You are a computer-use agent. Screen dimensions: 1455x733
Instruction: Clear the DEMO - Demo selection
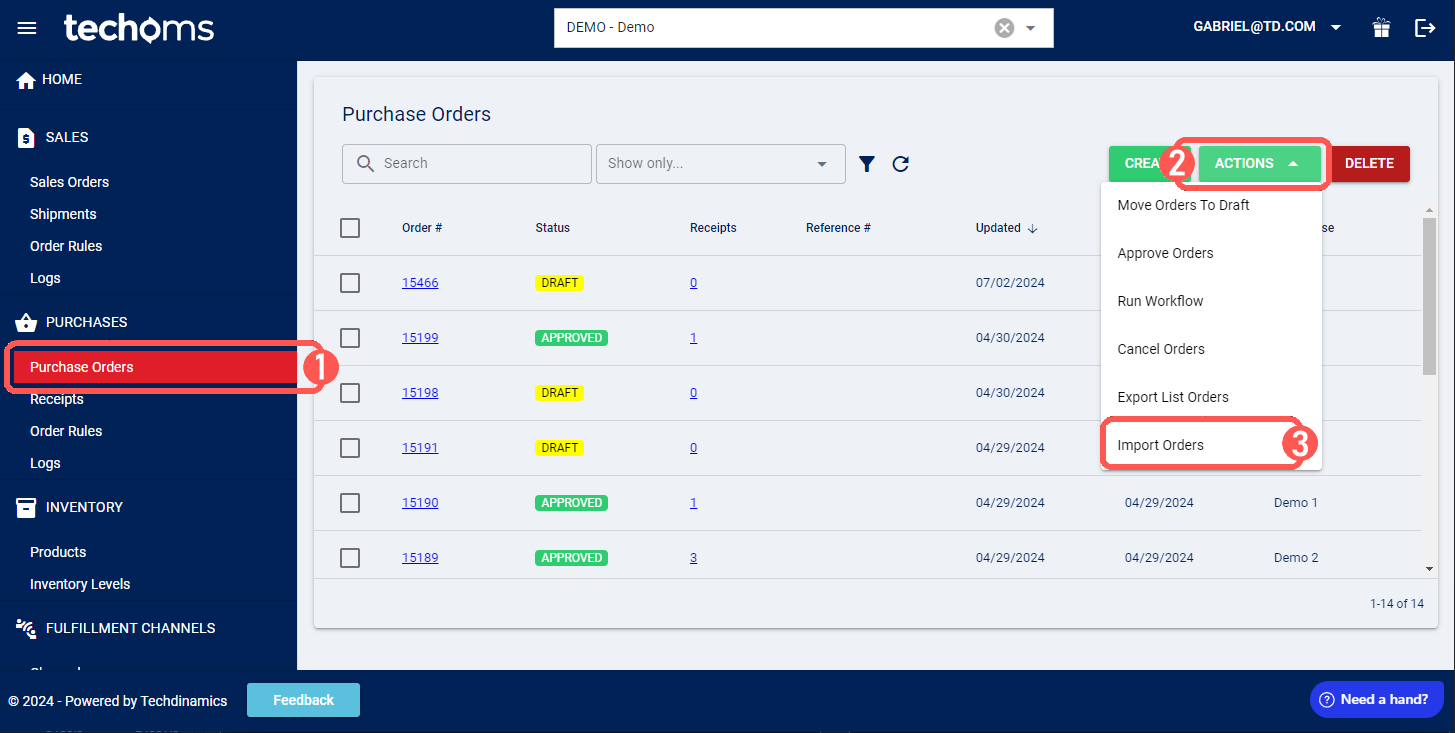point(1004,28)
